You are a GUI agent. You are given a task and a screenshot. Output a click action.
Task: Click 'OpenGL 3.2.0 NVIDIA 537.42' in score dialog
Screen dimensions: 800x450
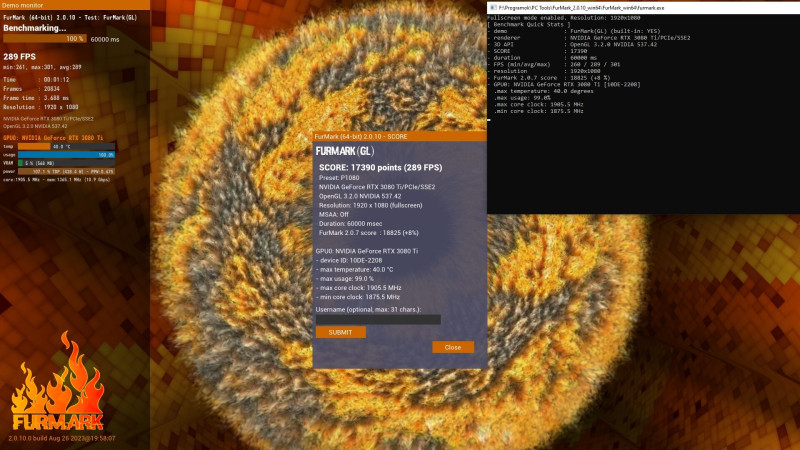coord(360,196)
